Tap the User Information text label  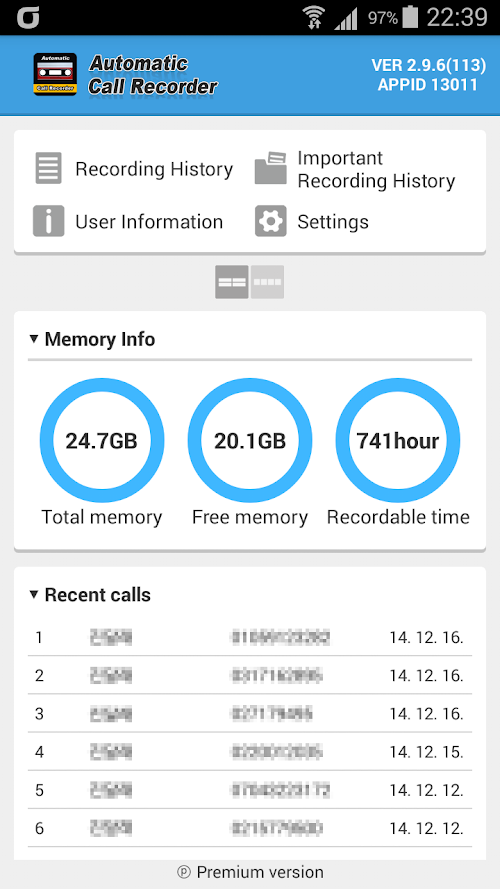(x=149, y=222)
